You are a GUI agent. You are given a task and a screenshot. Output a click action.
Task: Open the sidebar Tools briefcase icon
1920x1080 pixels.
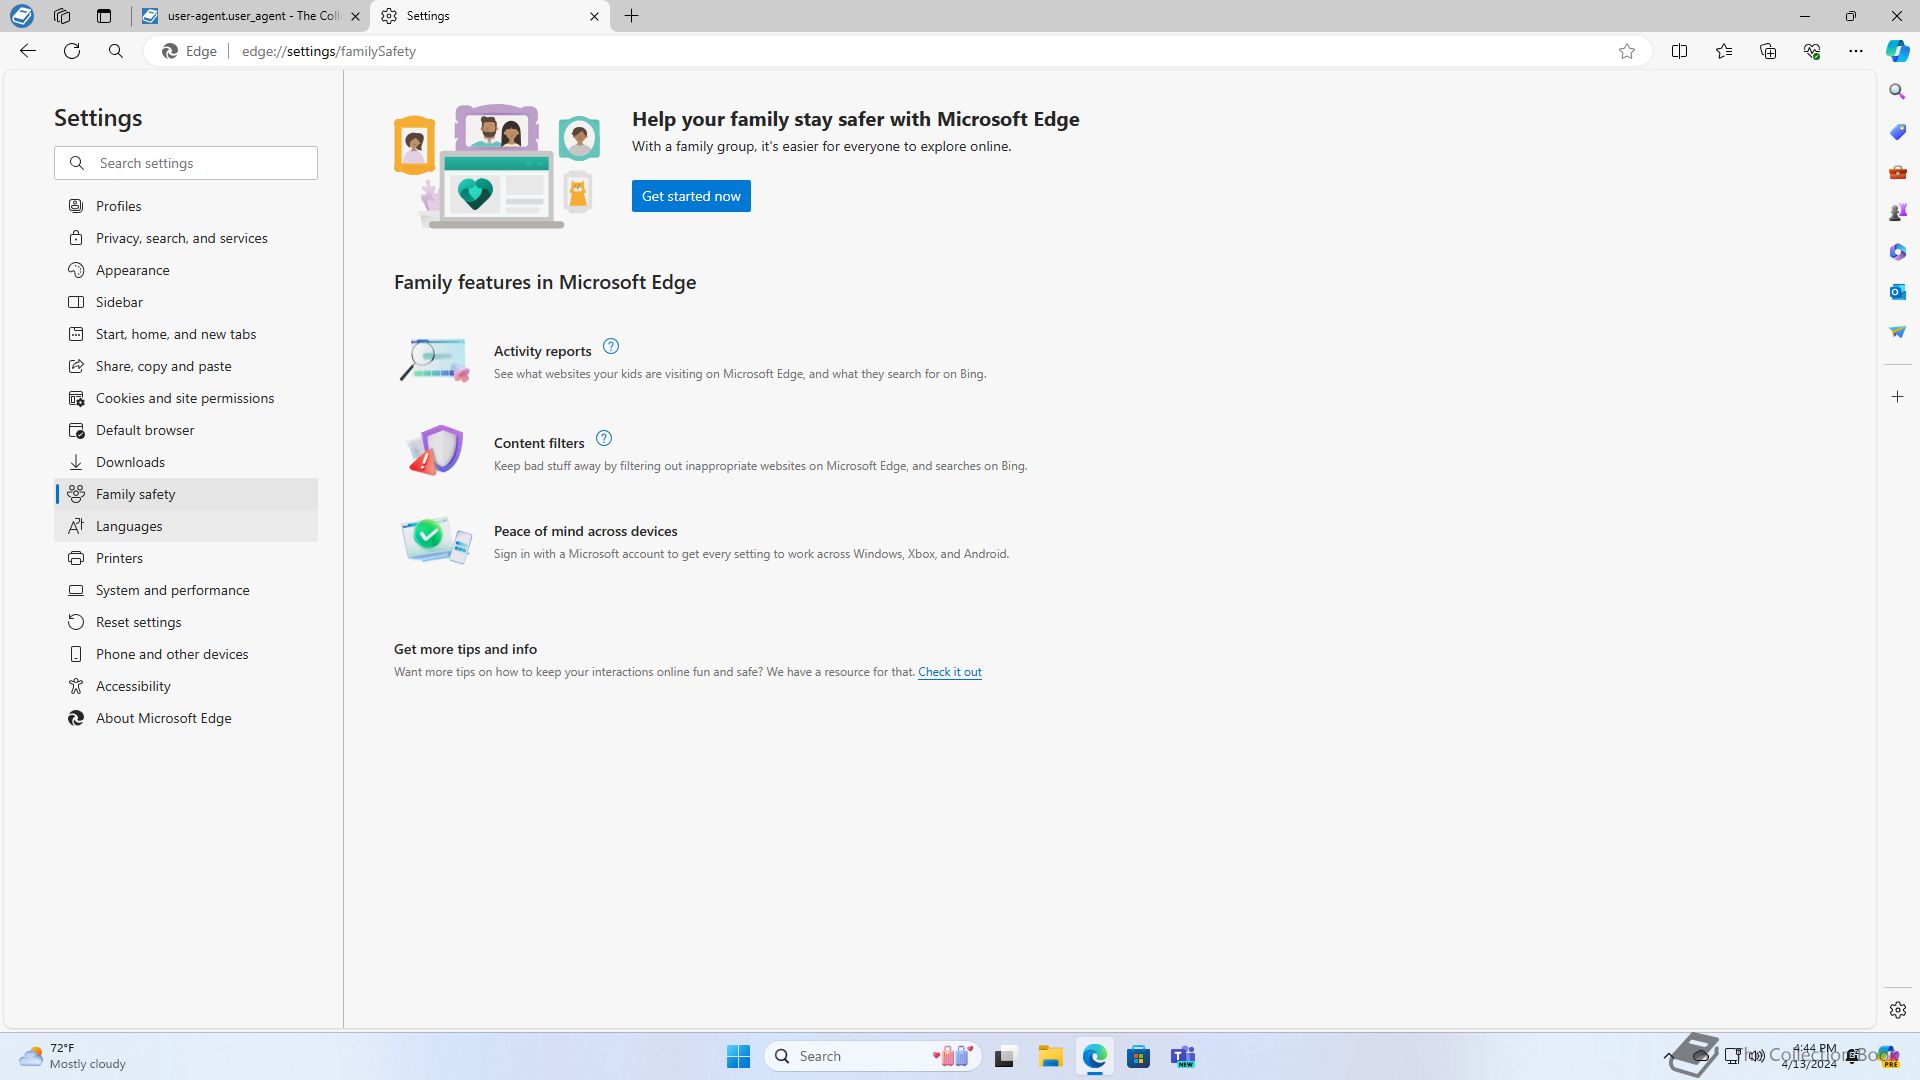coord(1898,172)
